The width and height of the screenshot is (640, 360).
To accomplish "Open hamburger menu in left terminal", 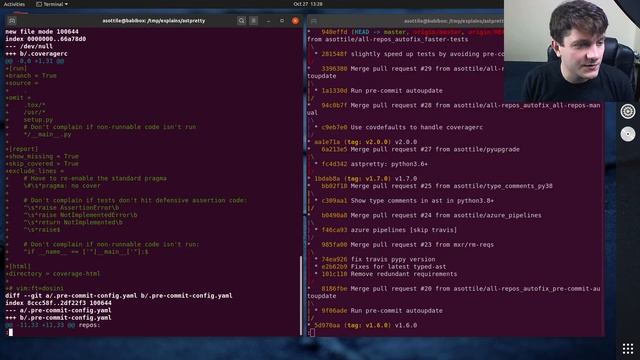I will pyautogui.click(x=253, y=20).
